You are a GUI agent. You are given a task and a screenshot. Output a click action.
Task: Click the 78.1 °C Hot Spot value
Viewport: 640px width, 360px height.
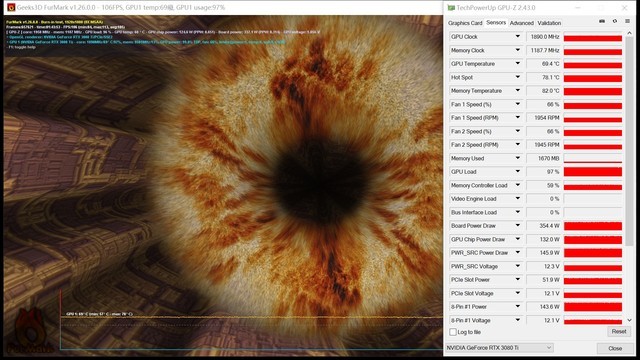[550, 77]
